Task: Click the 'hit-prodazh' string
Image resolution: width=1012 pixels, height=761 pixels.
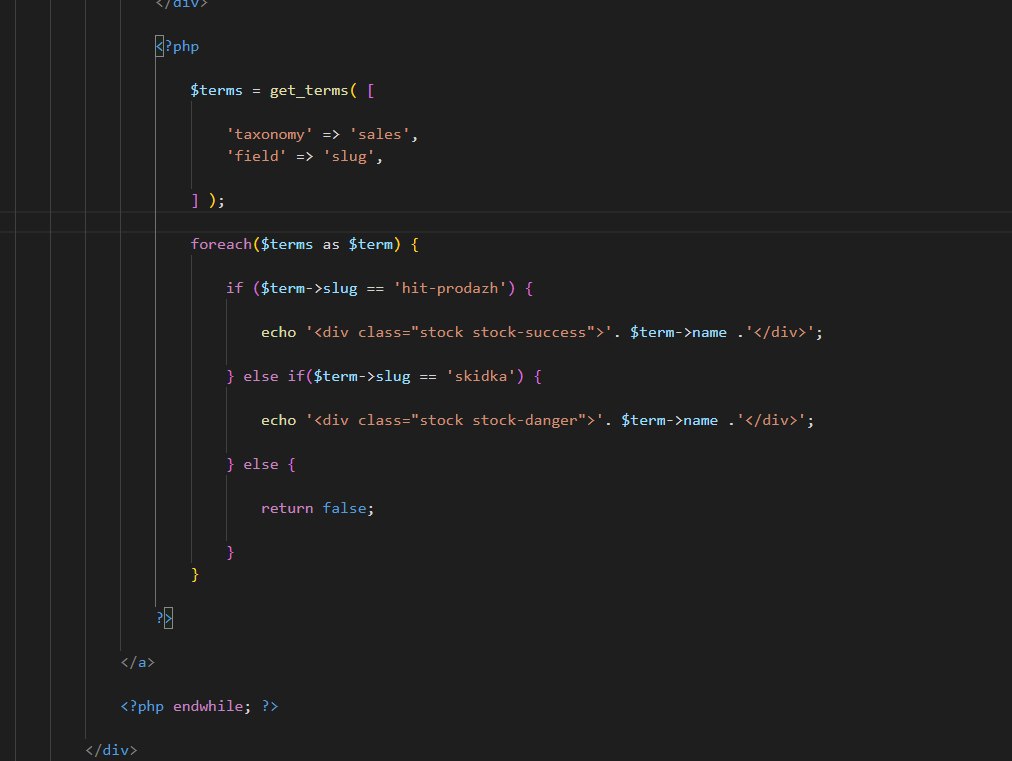Action: click(x=450, y=288)
